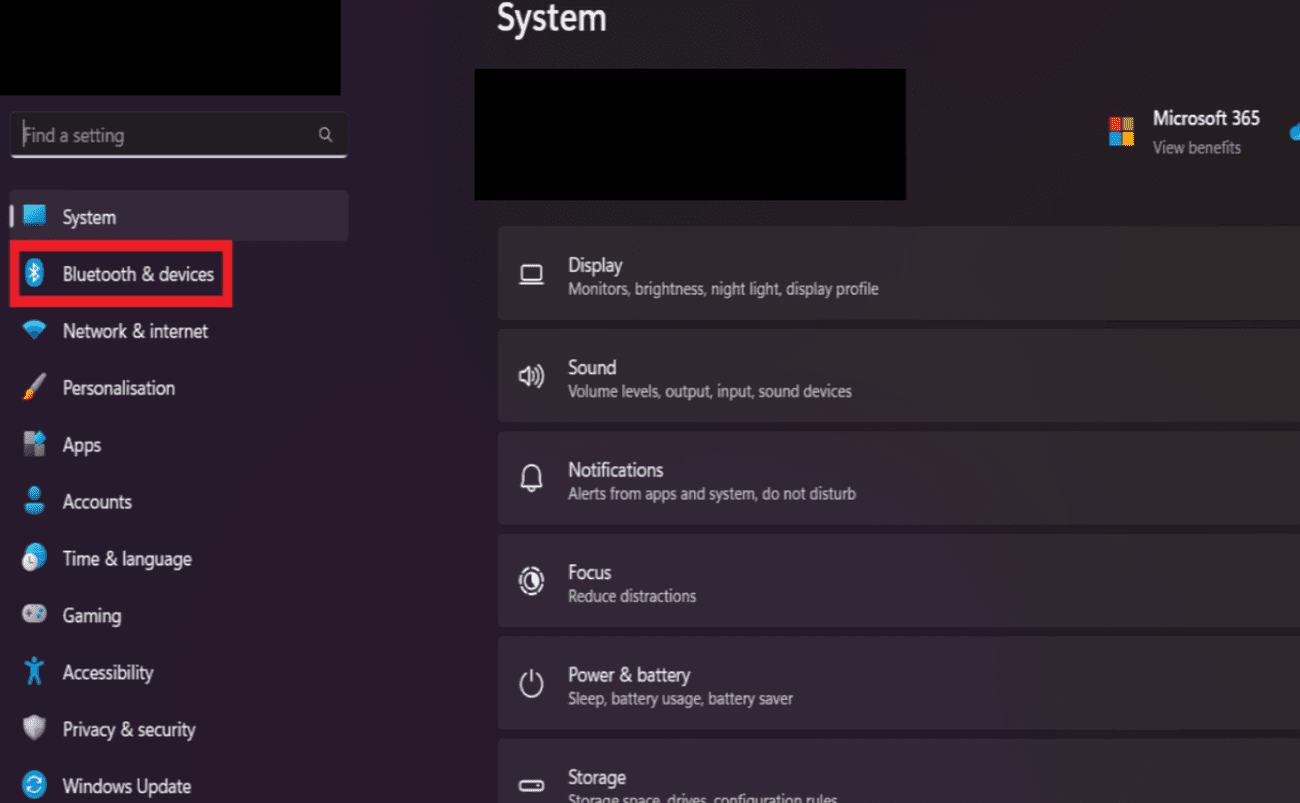This screenshot has height=803, width=1300.
Task: Click the Personalisation paintbrush icon
Action: pos(35,387)
